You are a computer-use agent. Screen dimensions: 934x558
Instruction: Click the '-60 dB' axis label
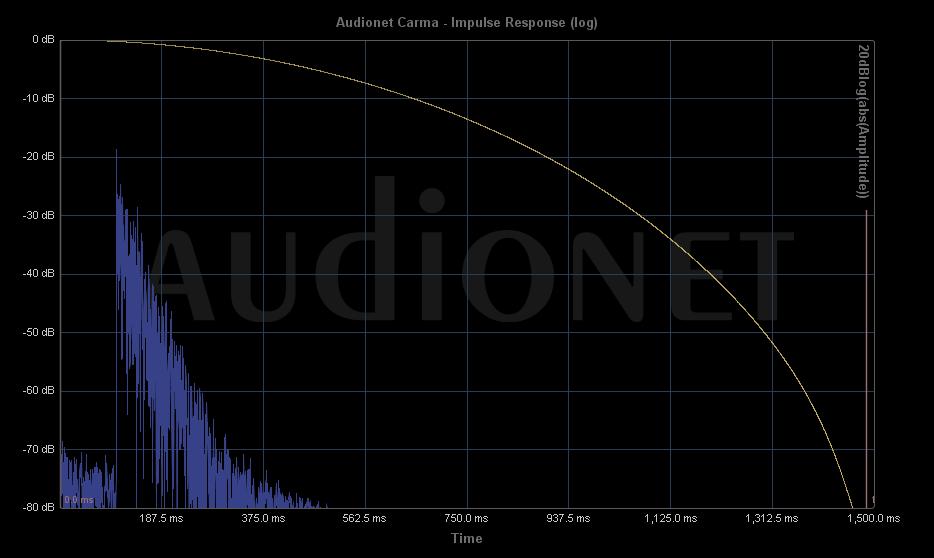click(x=38, y=391)
